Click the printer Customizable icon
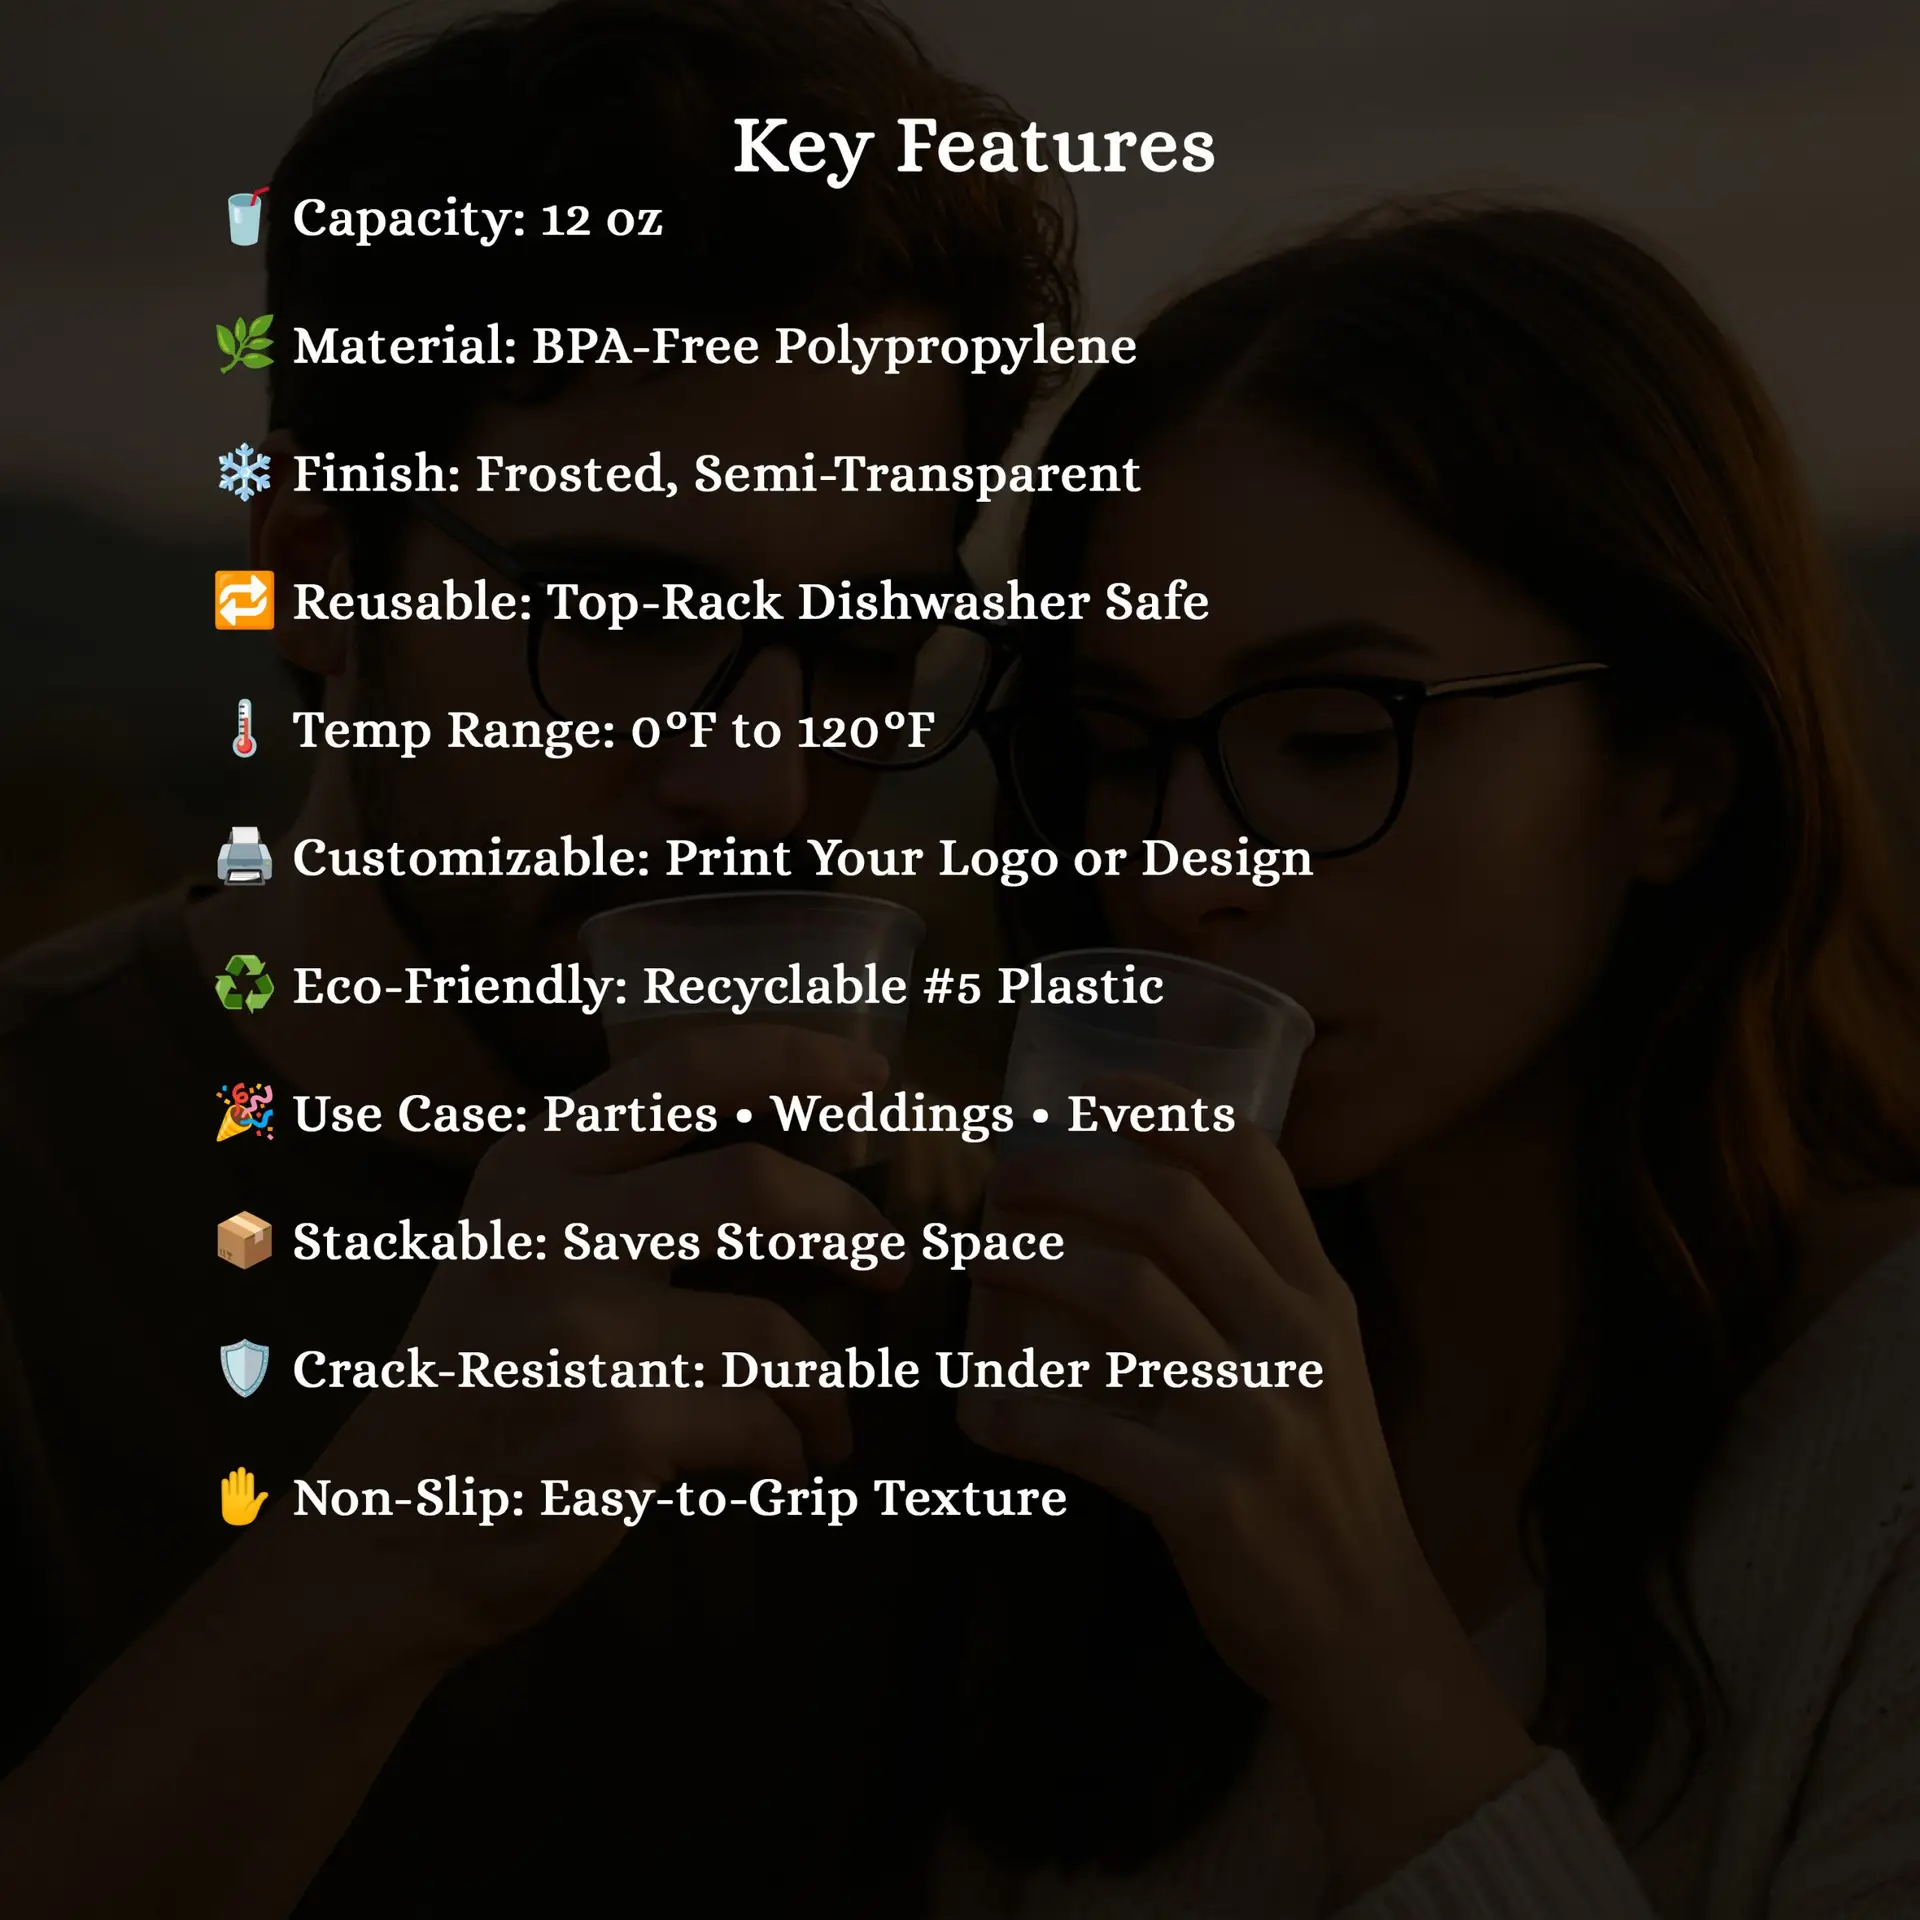 (x=245, y=857)
